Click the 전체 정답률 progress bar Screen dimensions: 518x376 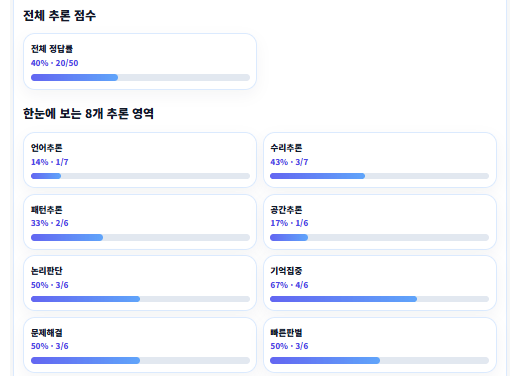tap(140, 78)
